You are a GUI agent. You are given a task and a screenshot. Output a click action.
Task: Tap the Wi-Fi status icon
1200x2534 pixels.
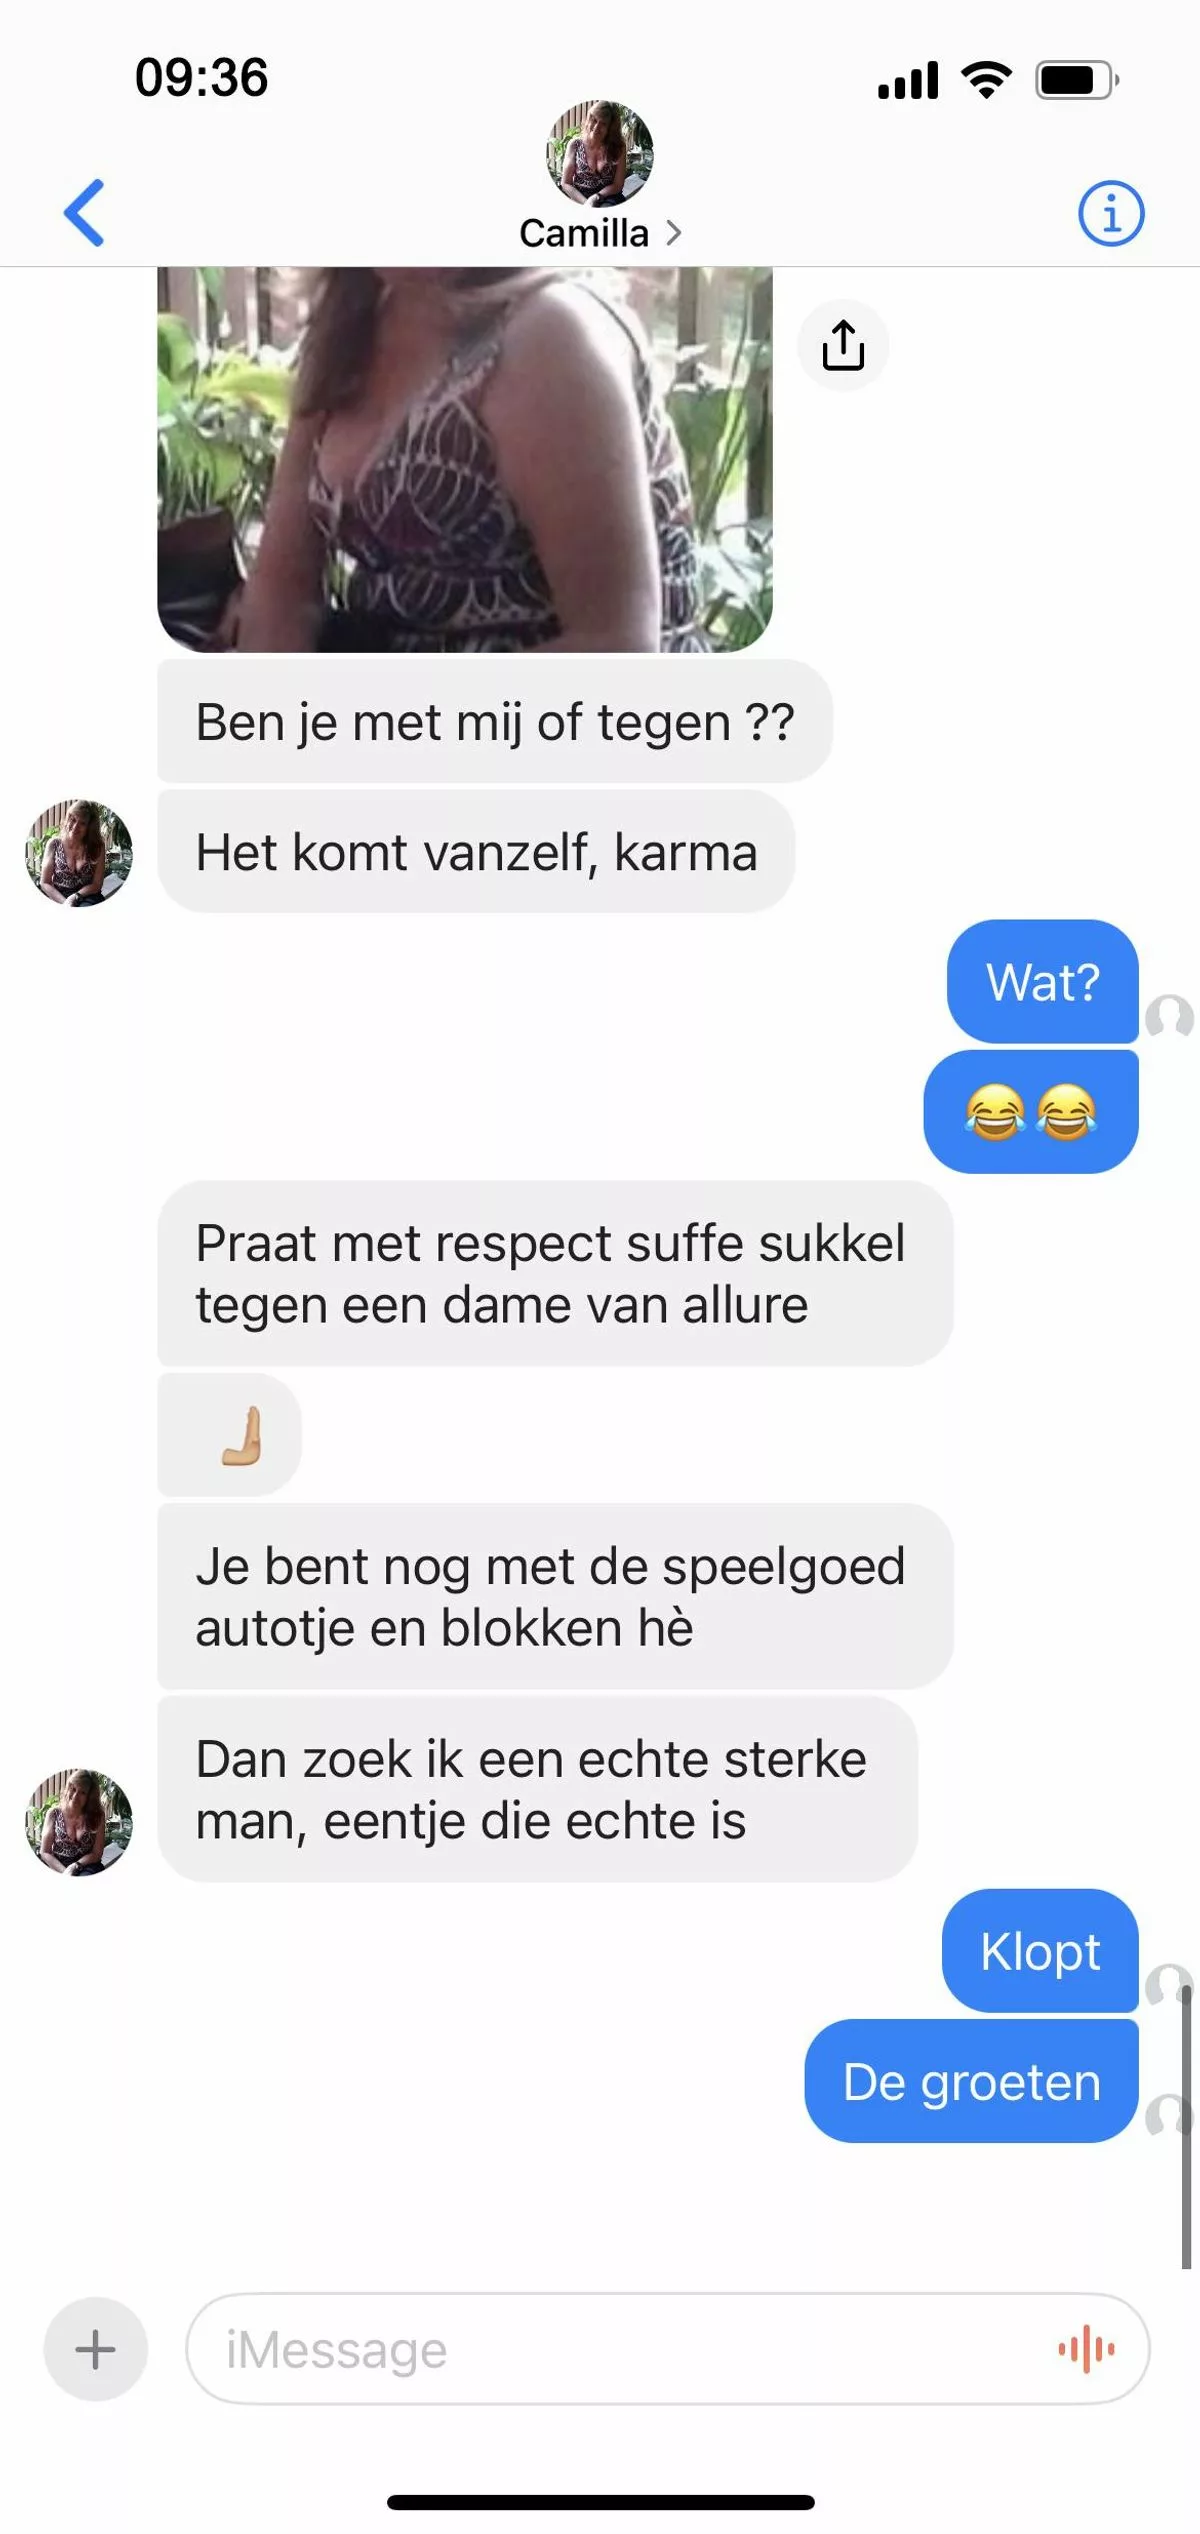(x=986, y=80)
